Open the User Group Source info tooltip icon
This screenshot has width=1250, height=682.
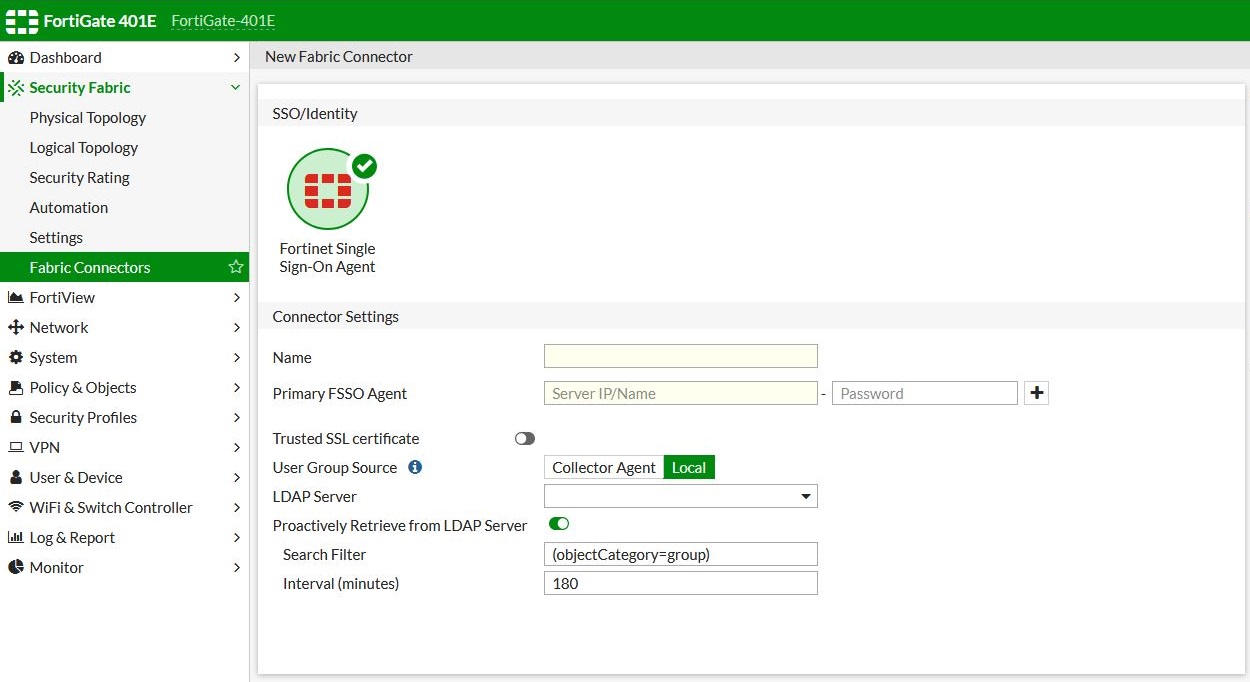[417, 467]
